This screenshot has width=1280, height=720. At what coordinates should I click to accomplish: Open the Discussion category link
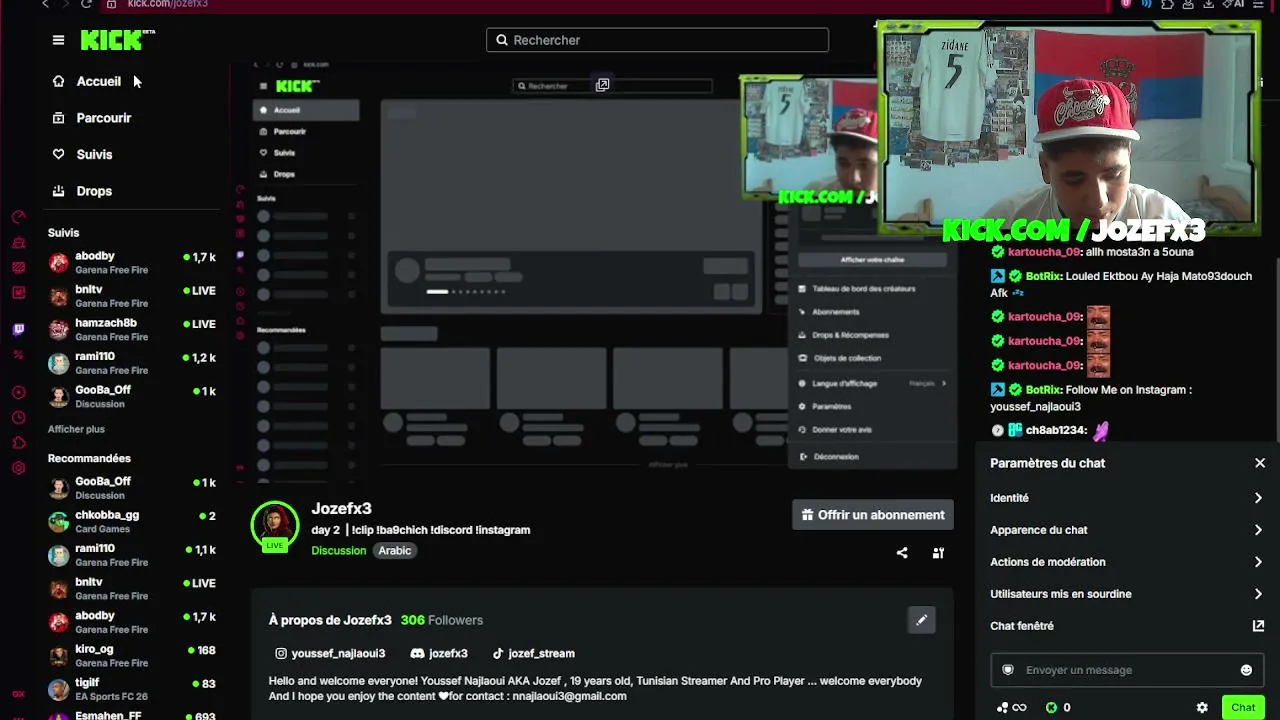click(338, 551)
